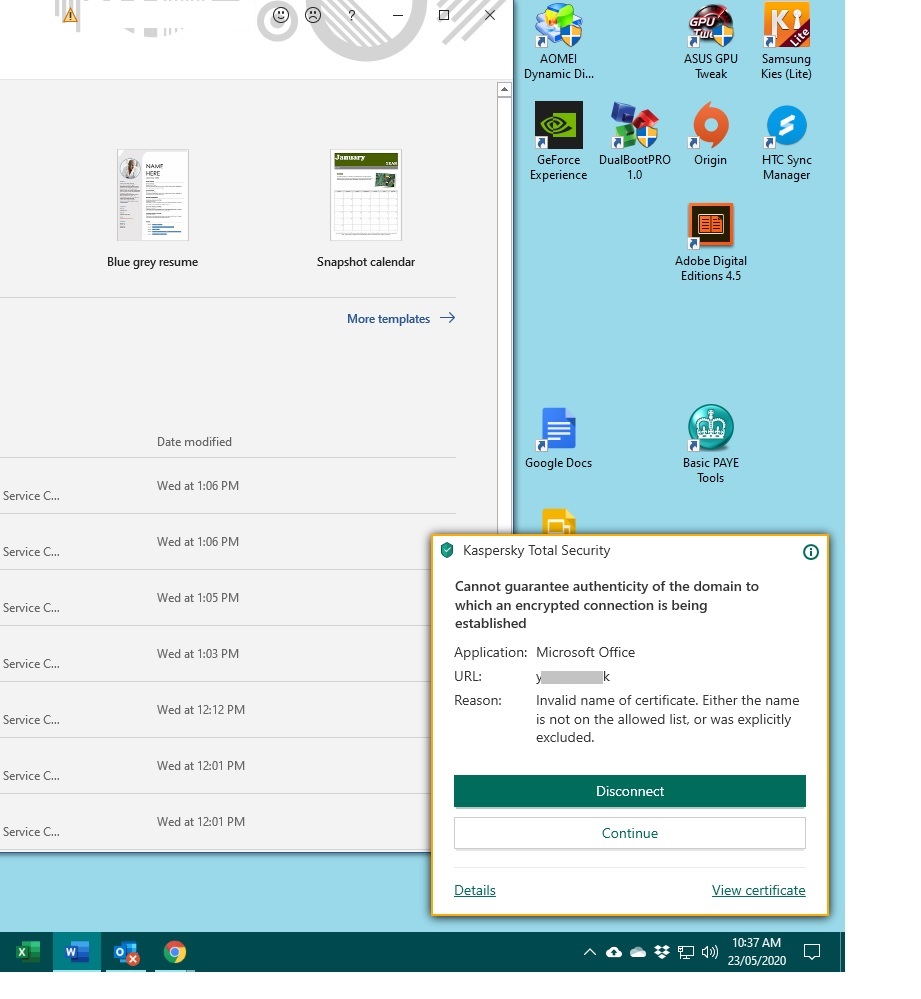
Task: Open the AOMEI Dynamic Disk desktop shortcut
Action: pos(558,41)
